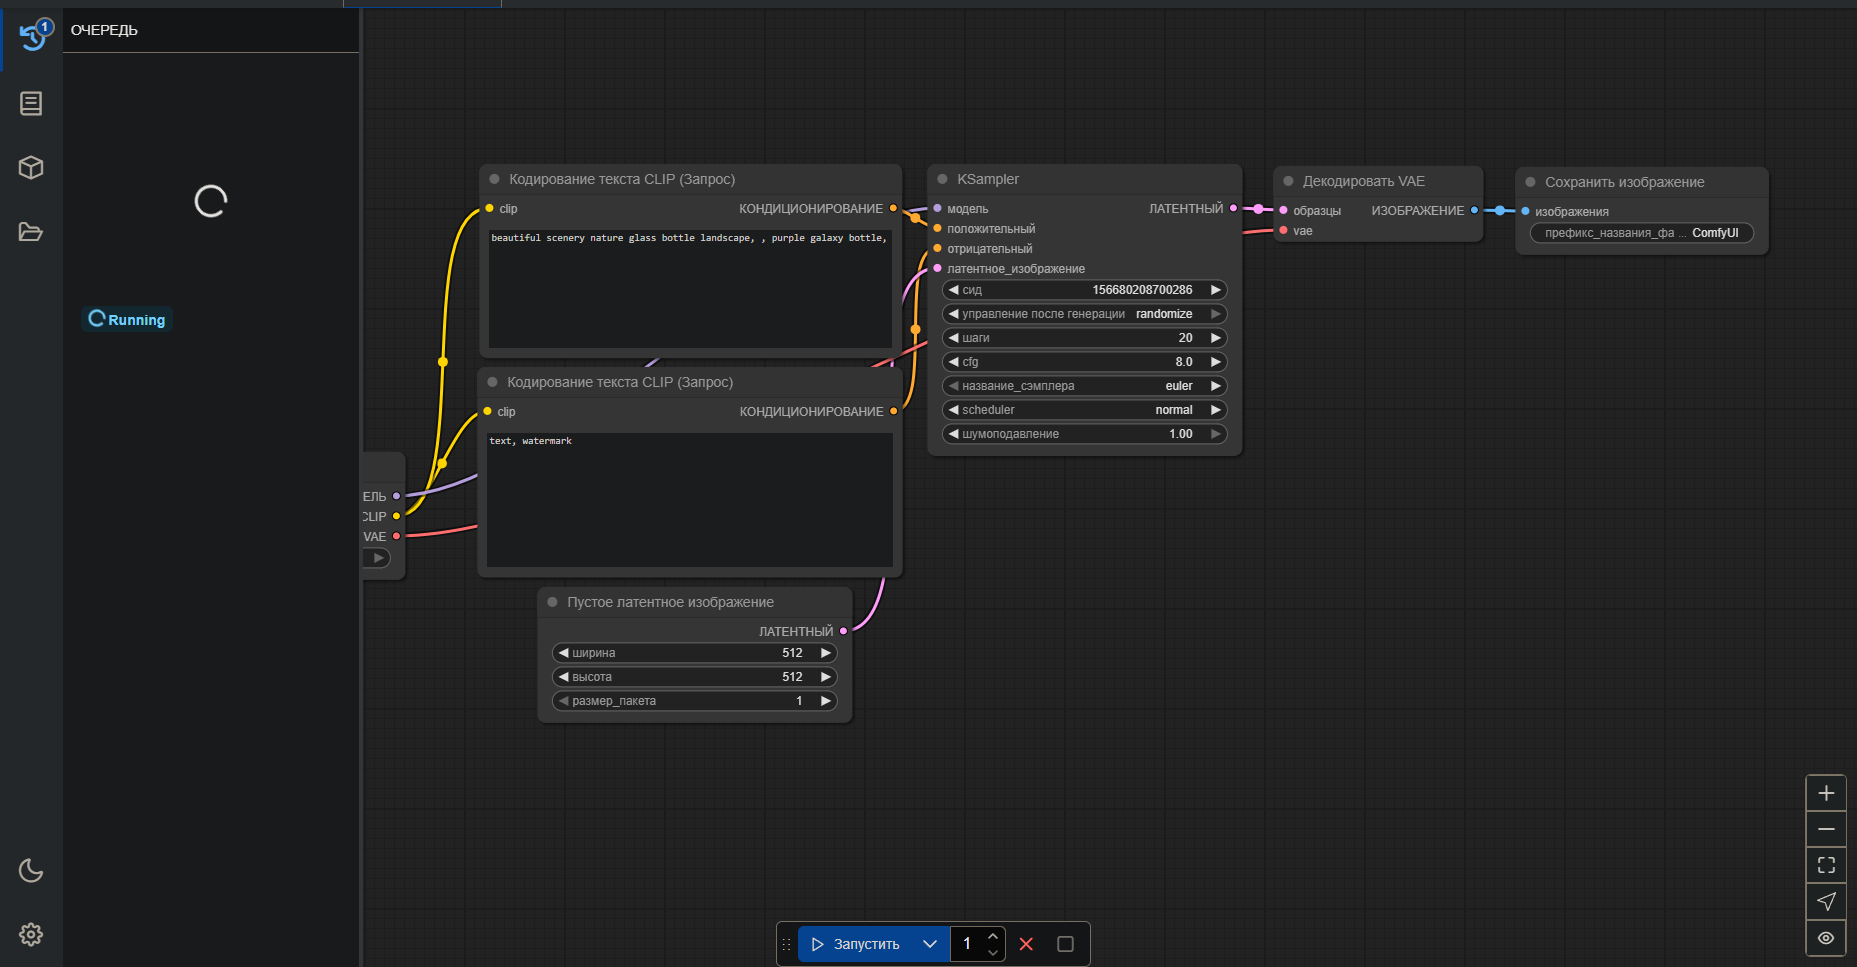Viewport: 1857px width, 967px height.
Task: Fit view to workflow
Action: coord(1825,865)
